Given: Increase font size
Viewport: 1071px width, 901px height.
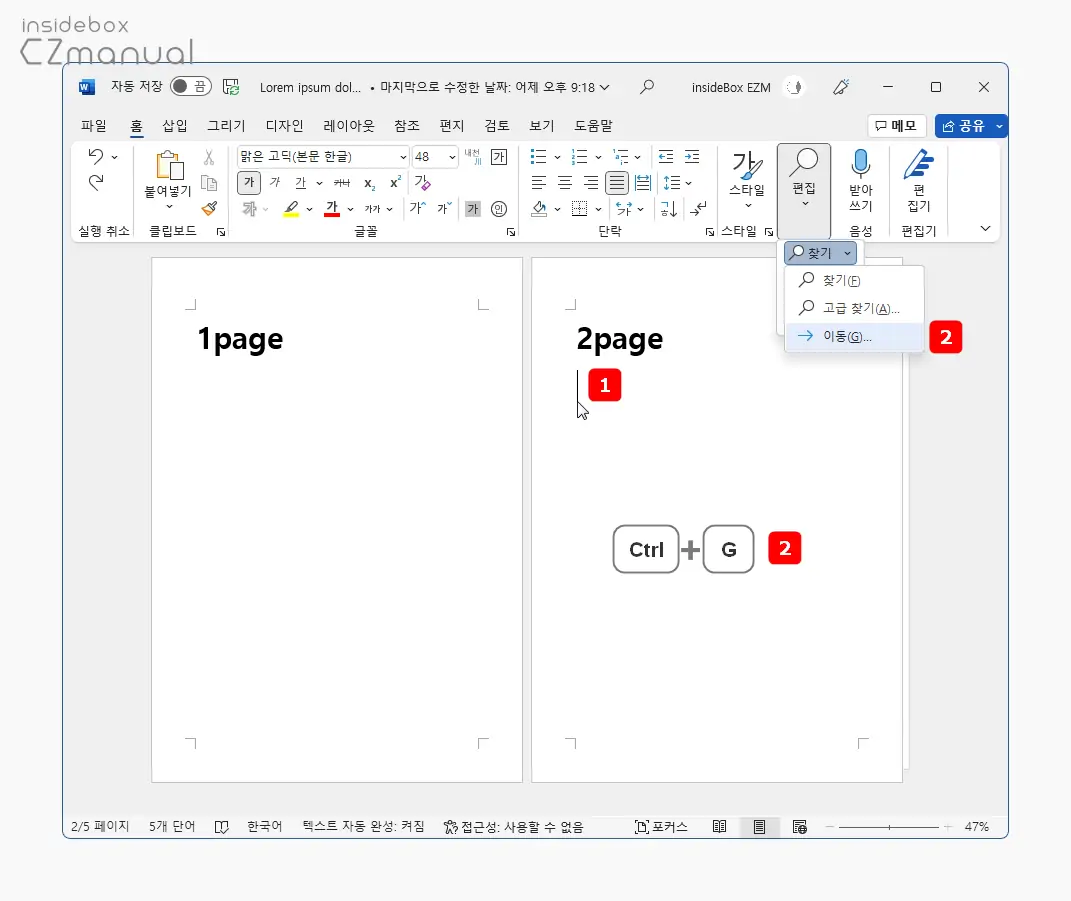Looking at the screenshot, I should [417, 208].
